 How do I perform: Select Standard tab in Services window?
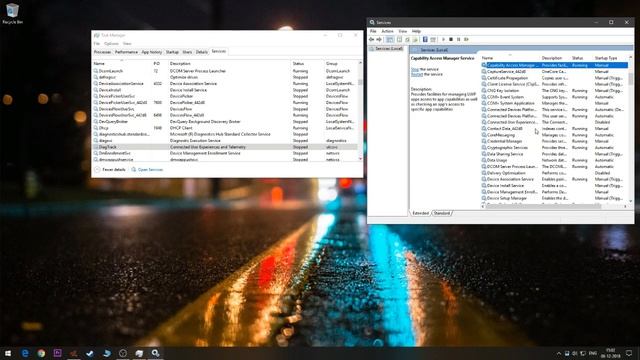pyautogui.click(x=442, y=213)
